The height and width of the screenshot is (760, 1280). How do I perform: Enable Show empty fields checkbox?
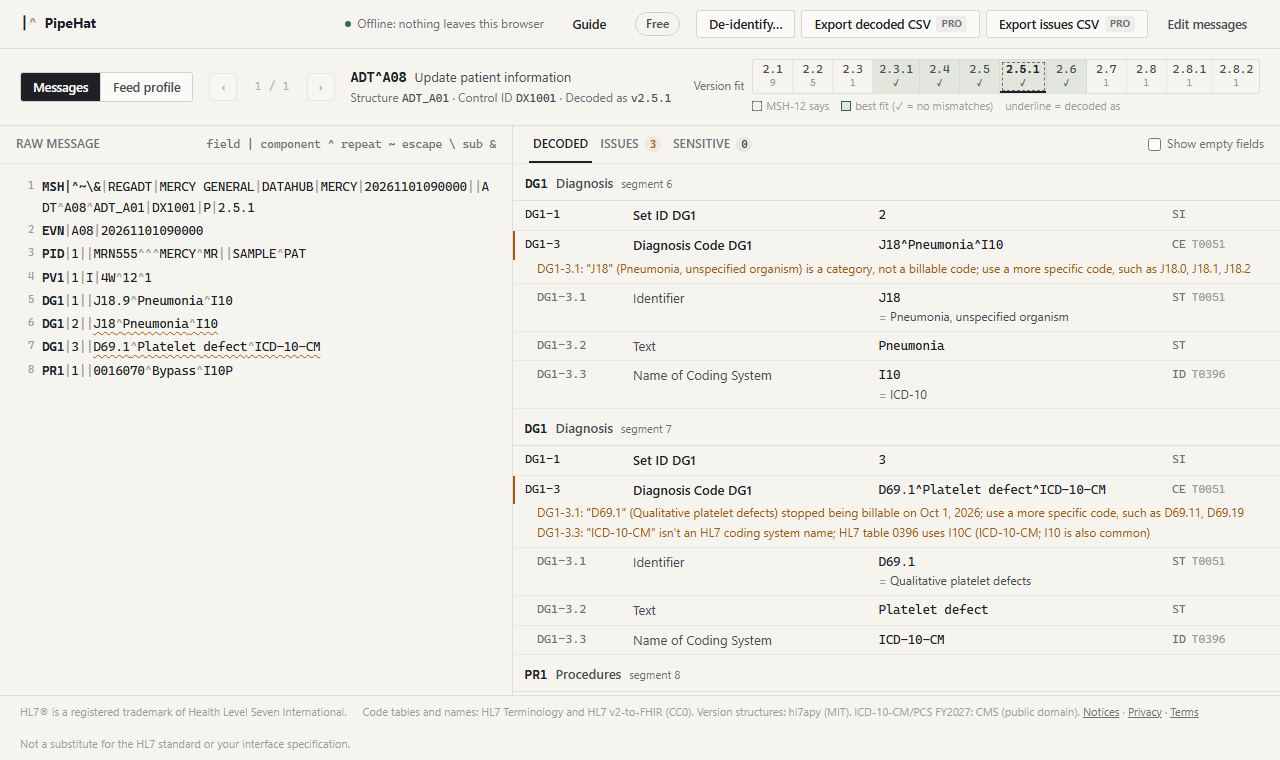coord(1155,144)
